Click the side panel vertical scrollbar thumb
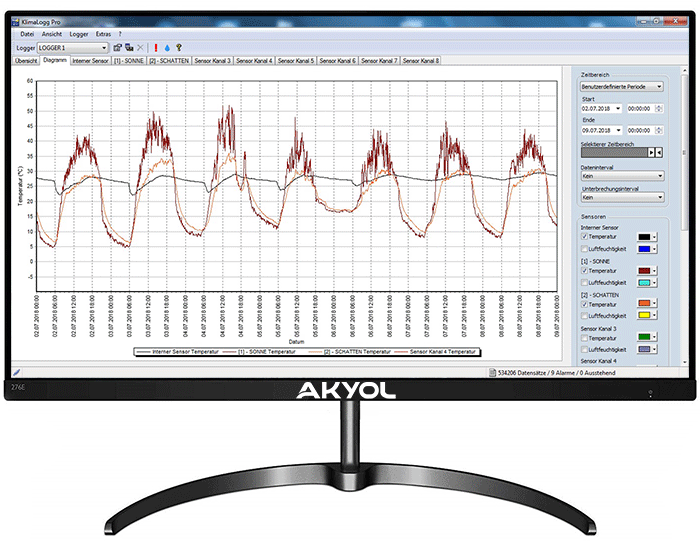The height and width of the screenshot is (541, 700). pyautogui.click(x=684, y=153)
